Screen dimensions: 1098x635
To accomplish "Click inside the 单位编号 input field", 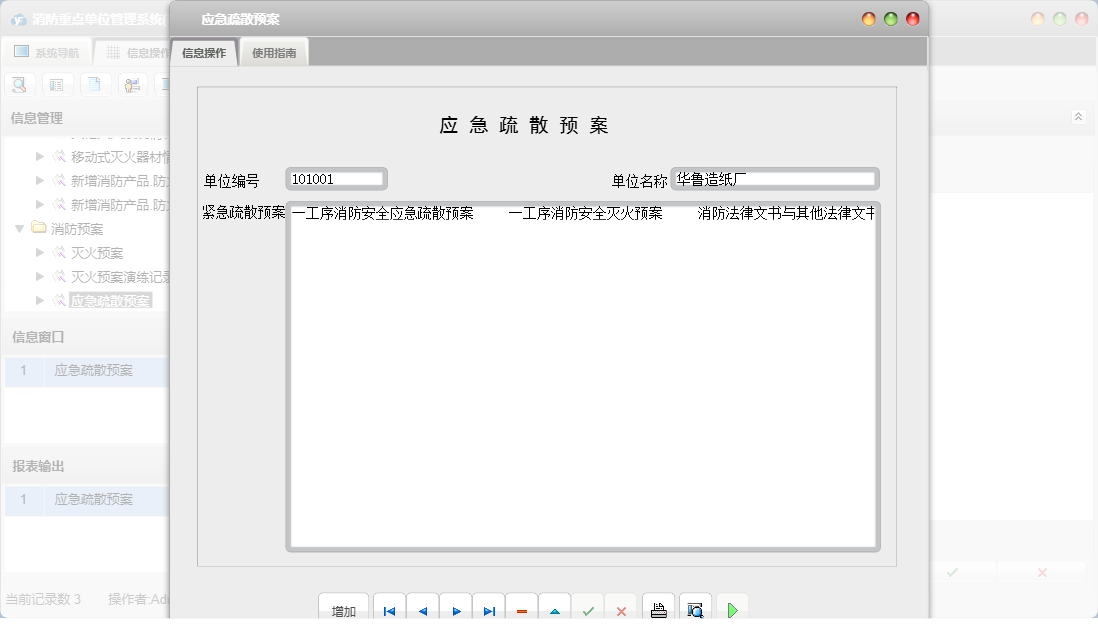I will 335,178.
